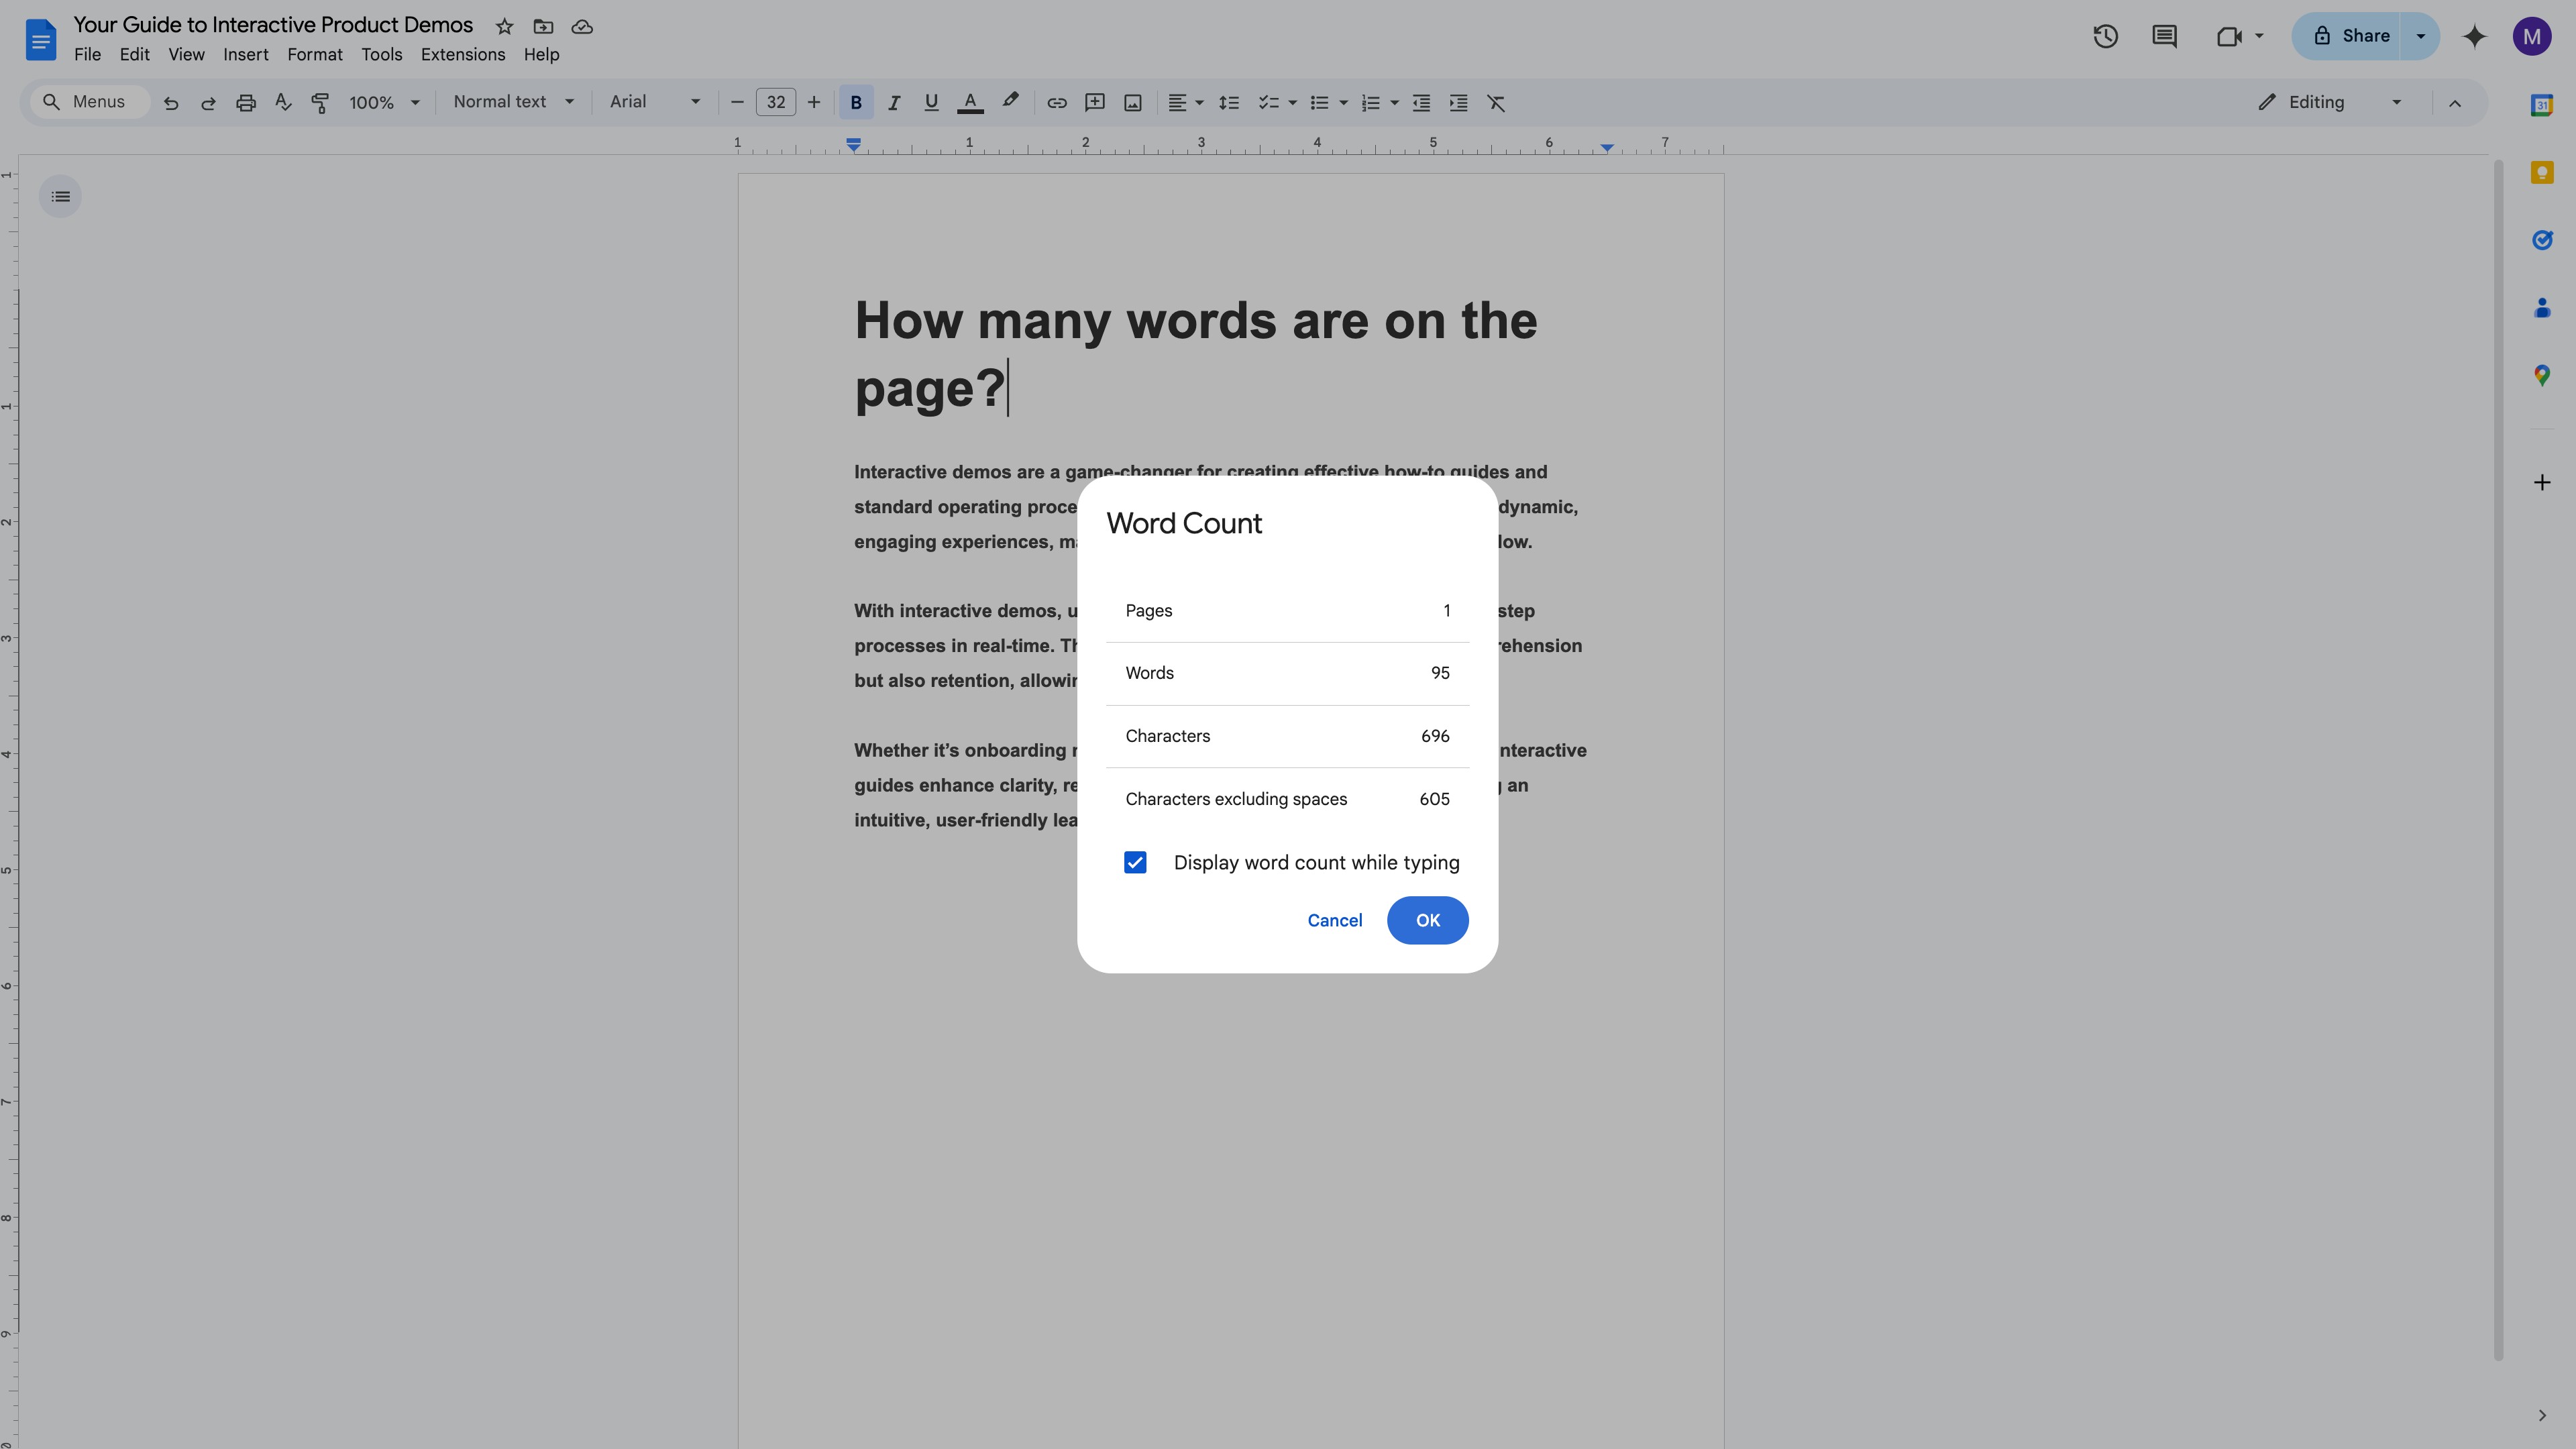Open the zoom level 100% dropdown
The image size is (2576, 1449).
point(384,102)
